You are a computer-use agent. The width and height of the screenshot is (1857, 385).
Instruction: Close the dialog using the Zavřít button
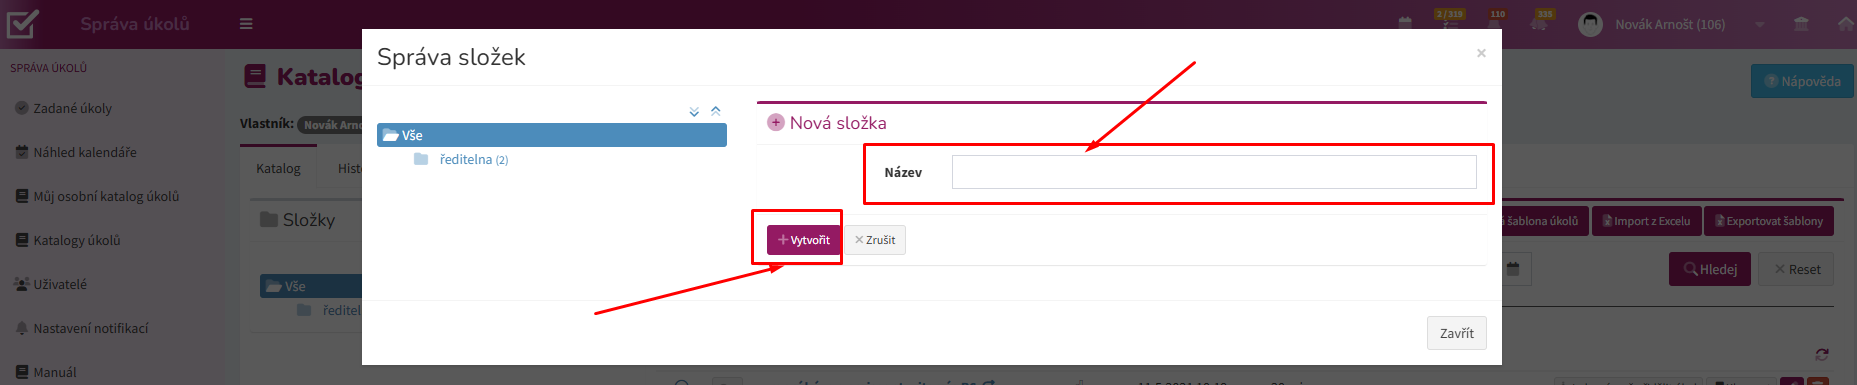click(x=1456, y=333)
